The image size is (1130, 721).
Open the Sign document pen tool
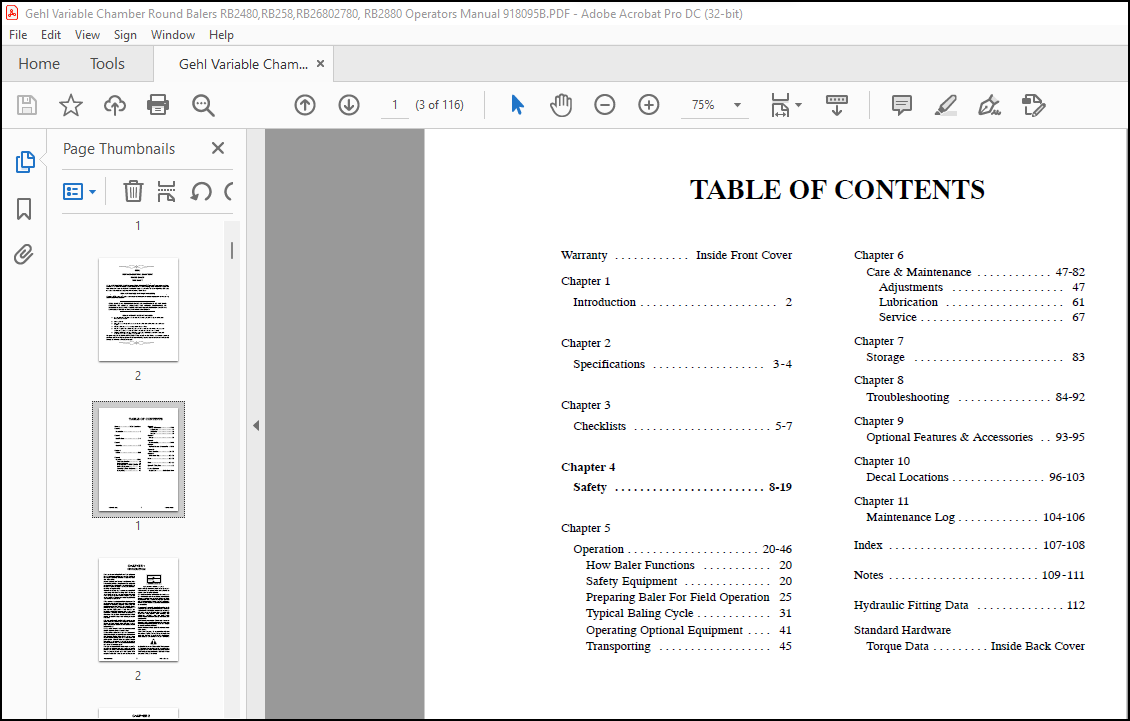point(989,105)
